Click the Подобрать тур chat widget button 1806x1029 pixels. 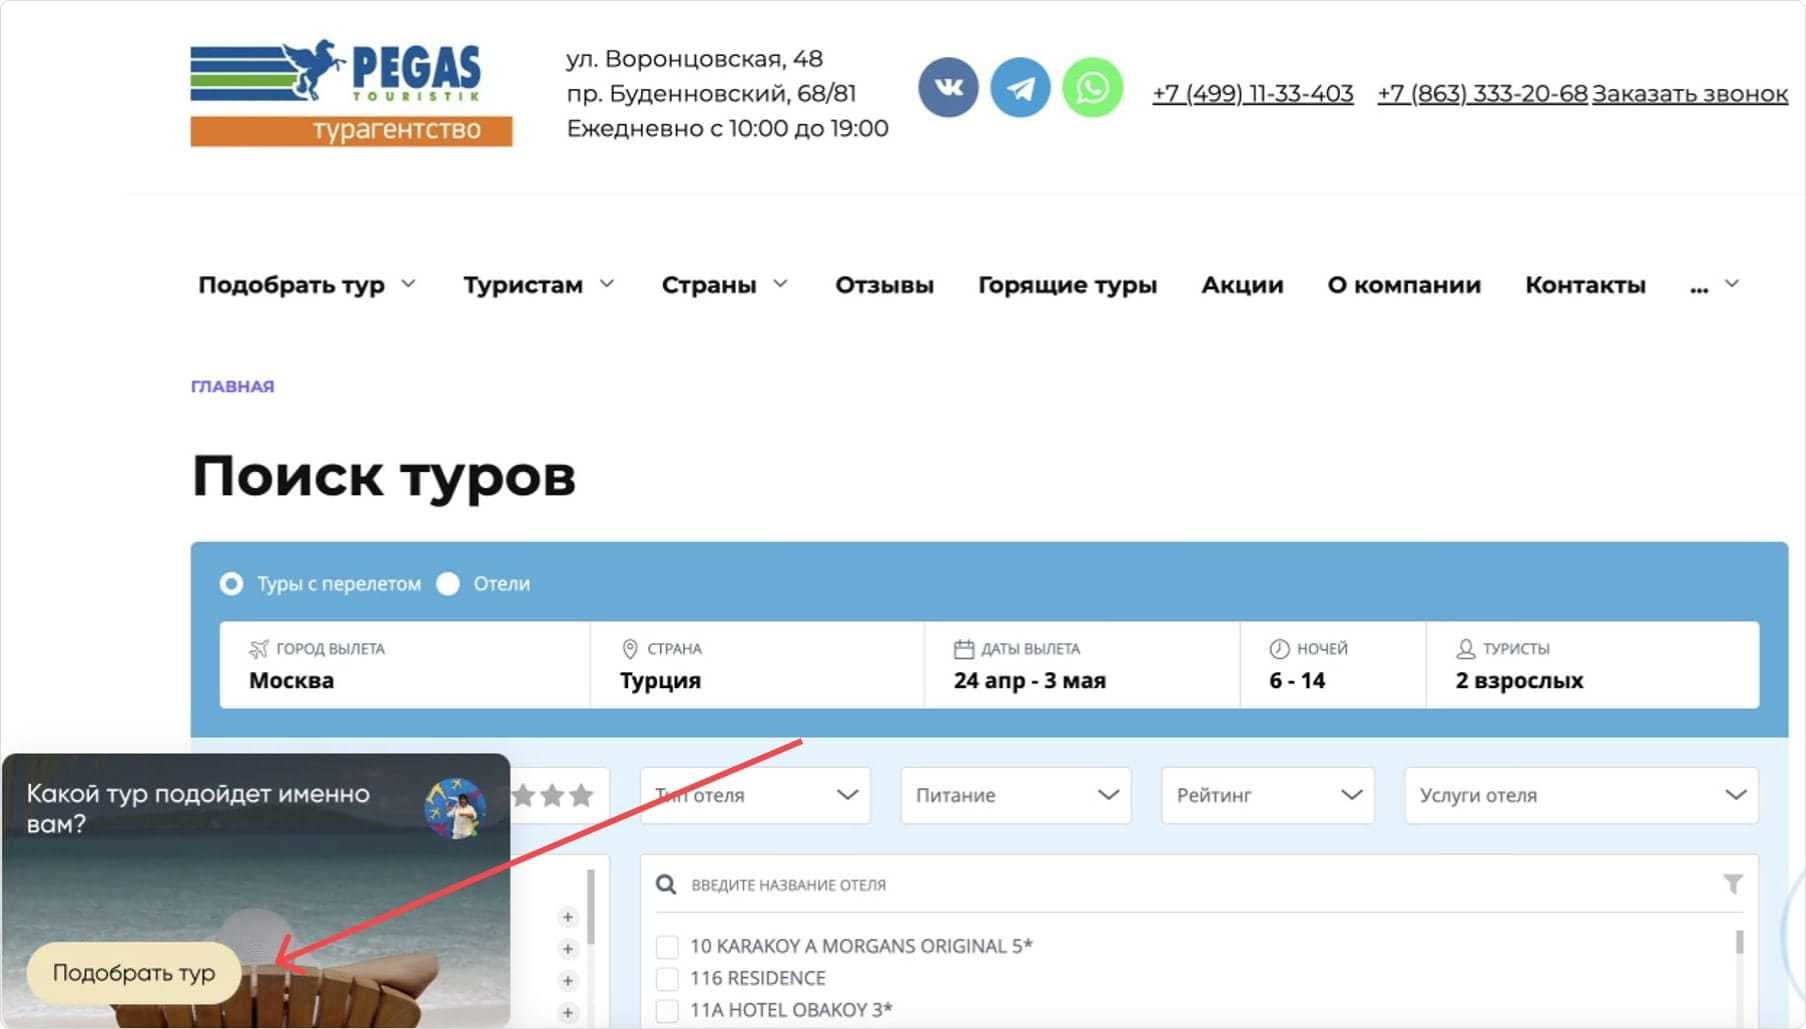coord(135,972)
